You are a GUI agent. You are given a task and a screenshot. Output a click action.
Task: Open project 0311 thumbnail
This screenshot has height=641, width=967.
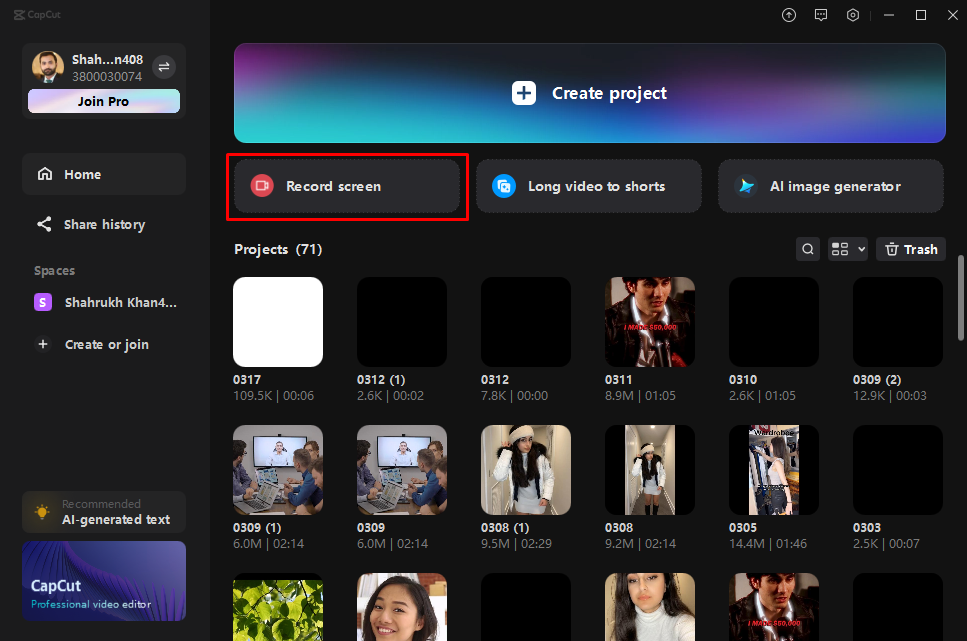point(649,321)
